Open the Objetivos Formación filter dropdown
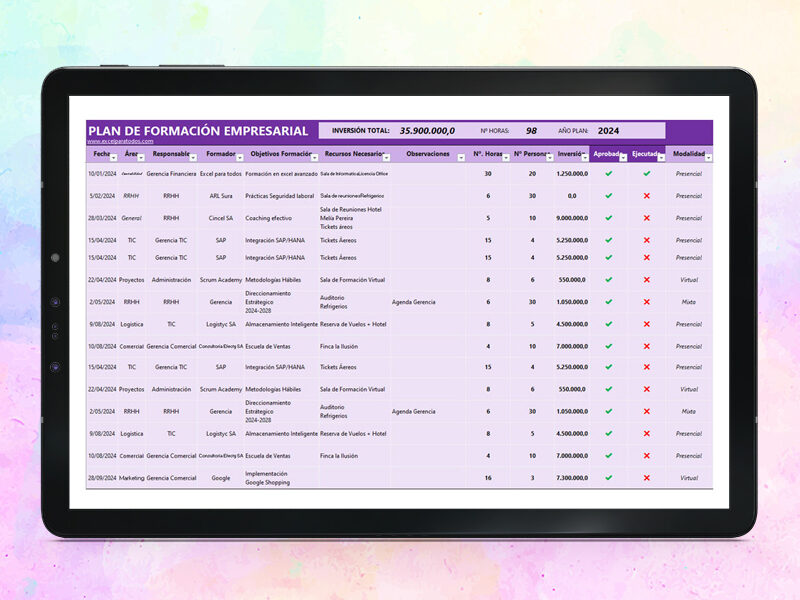800x600 pixels. coord(314,158)
